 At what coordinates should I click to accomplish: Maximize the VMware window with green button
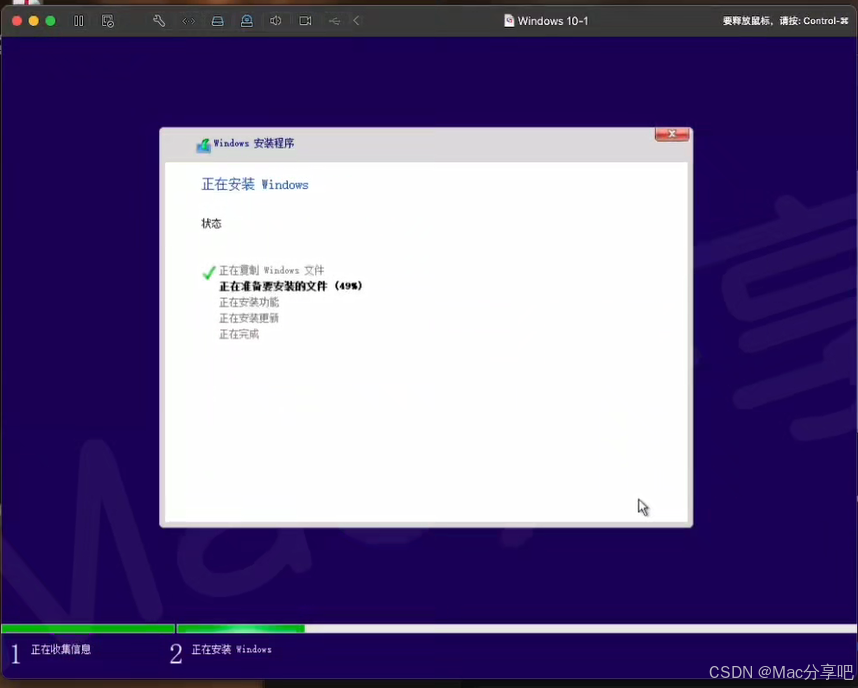[51, 21]
